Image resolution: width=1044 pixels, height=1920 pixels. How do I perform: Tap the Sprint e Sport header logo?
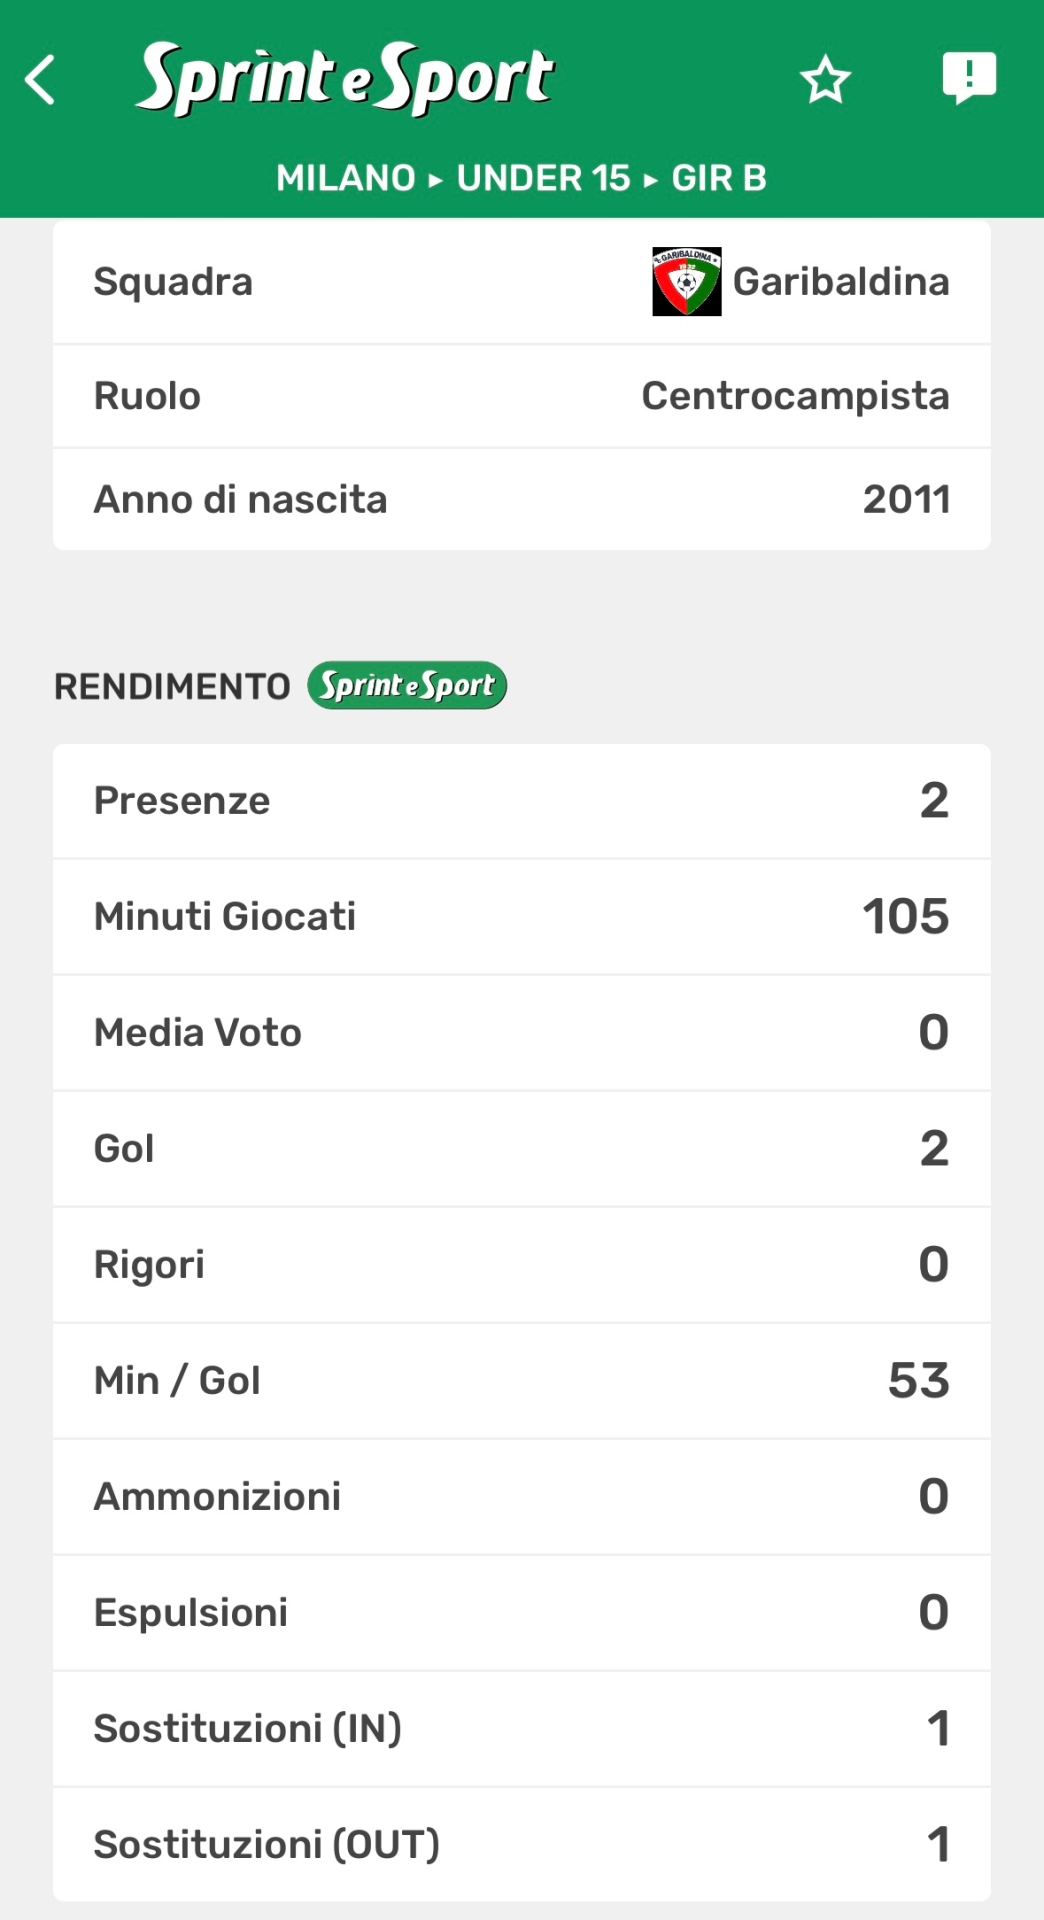[345, 78]
